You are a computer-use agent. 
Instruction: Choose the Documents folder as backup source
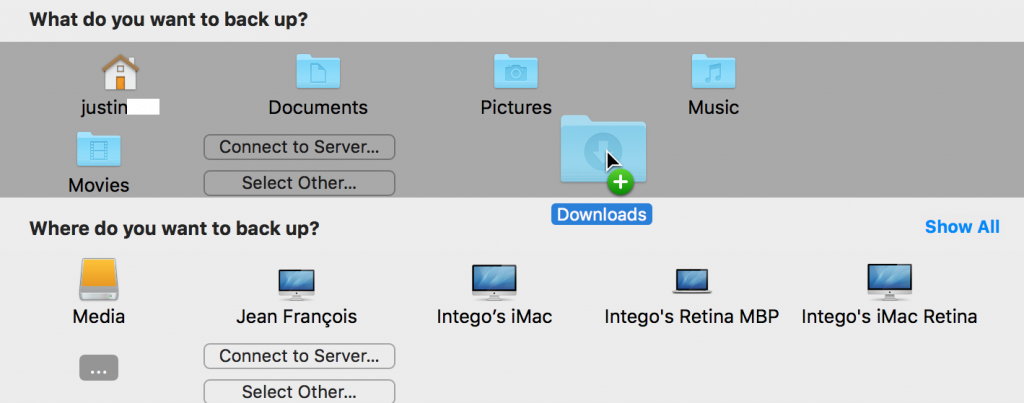click(x=318, y=72)
